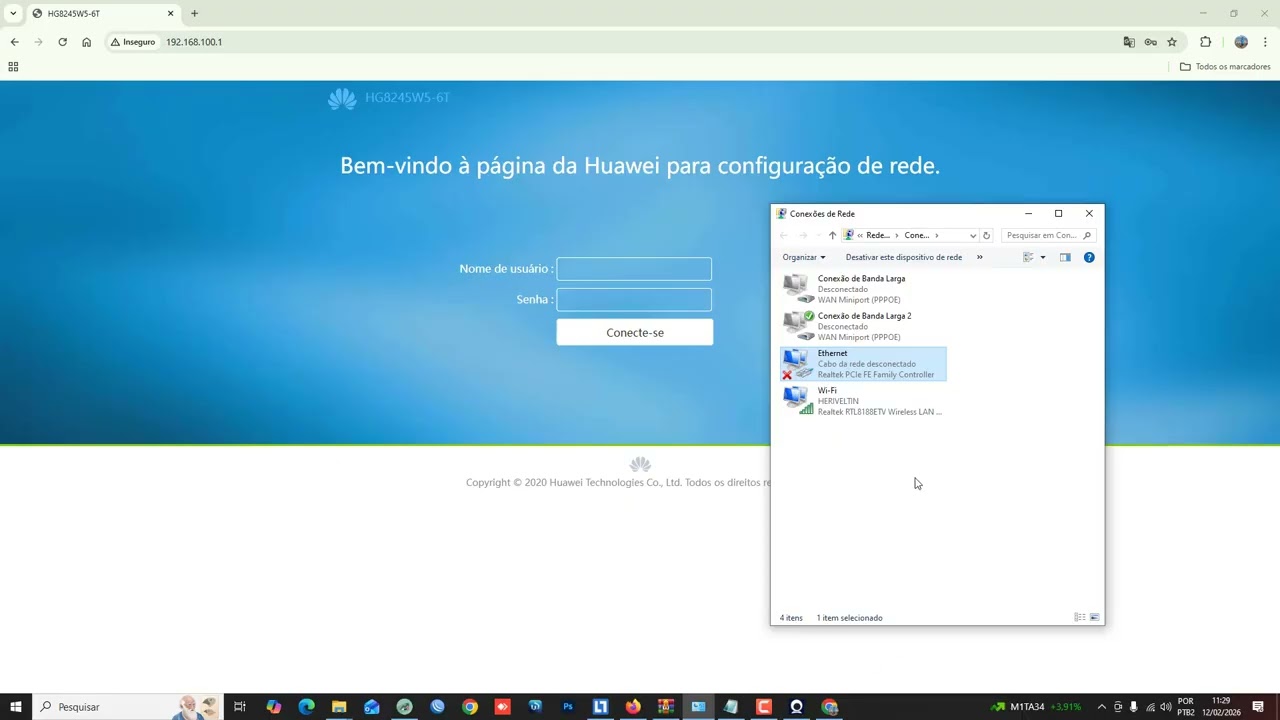Click the M1TA34 stock widget on taskbar
The height and width of the screenshot is (720, 1280).
pyautogui.click(x=1035, y=707)
